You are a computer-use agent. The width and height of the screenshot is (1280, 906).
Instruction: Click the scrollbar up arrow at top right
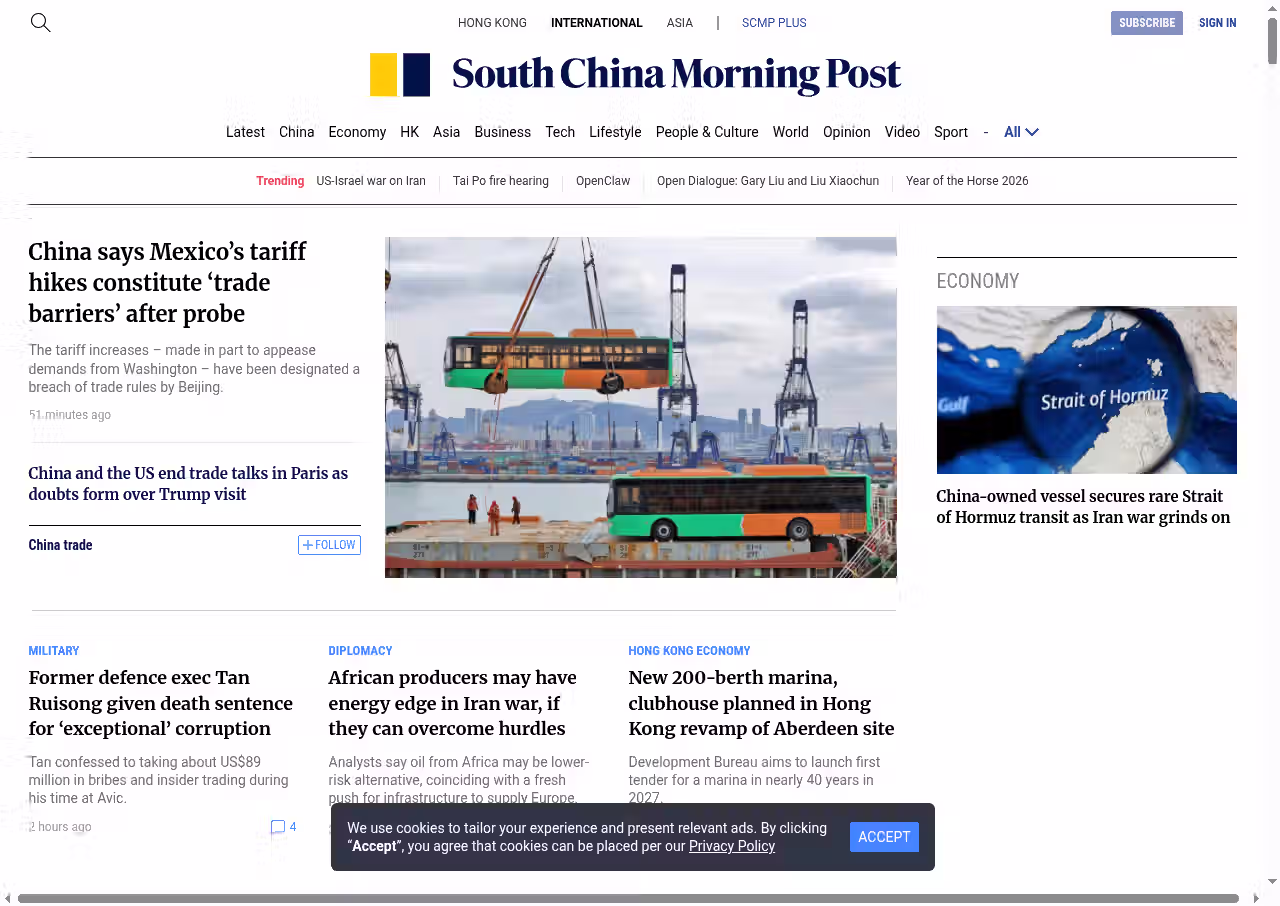tap(1272, 8)
